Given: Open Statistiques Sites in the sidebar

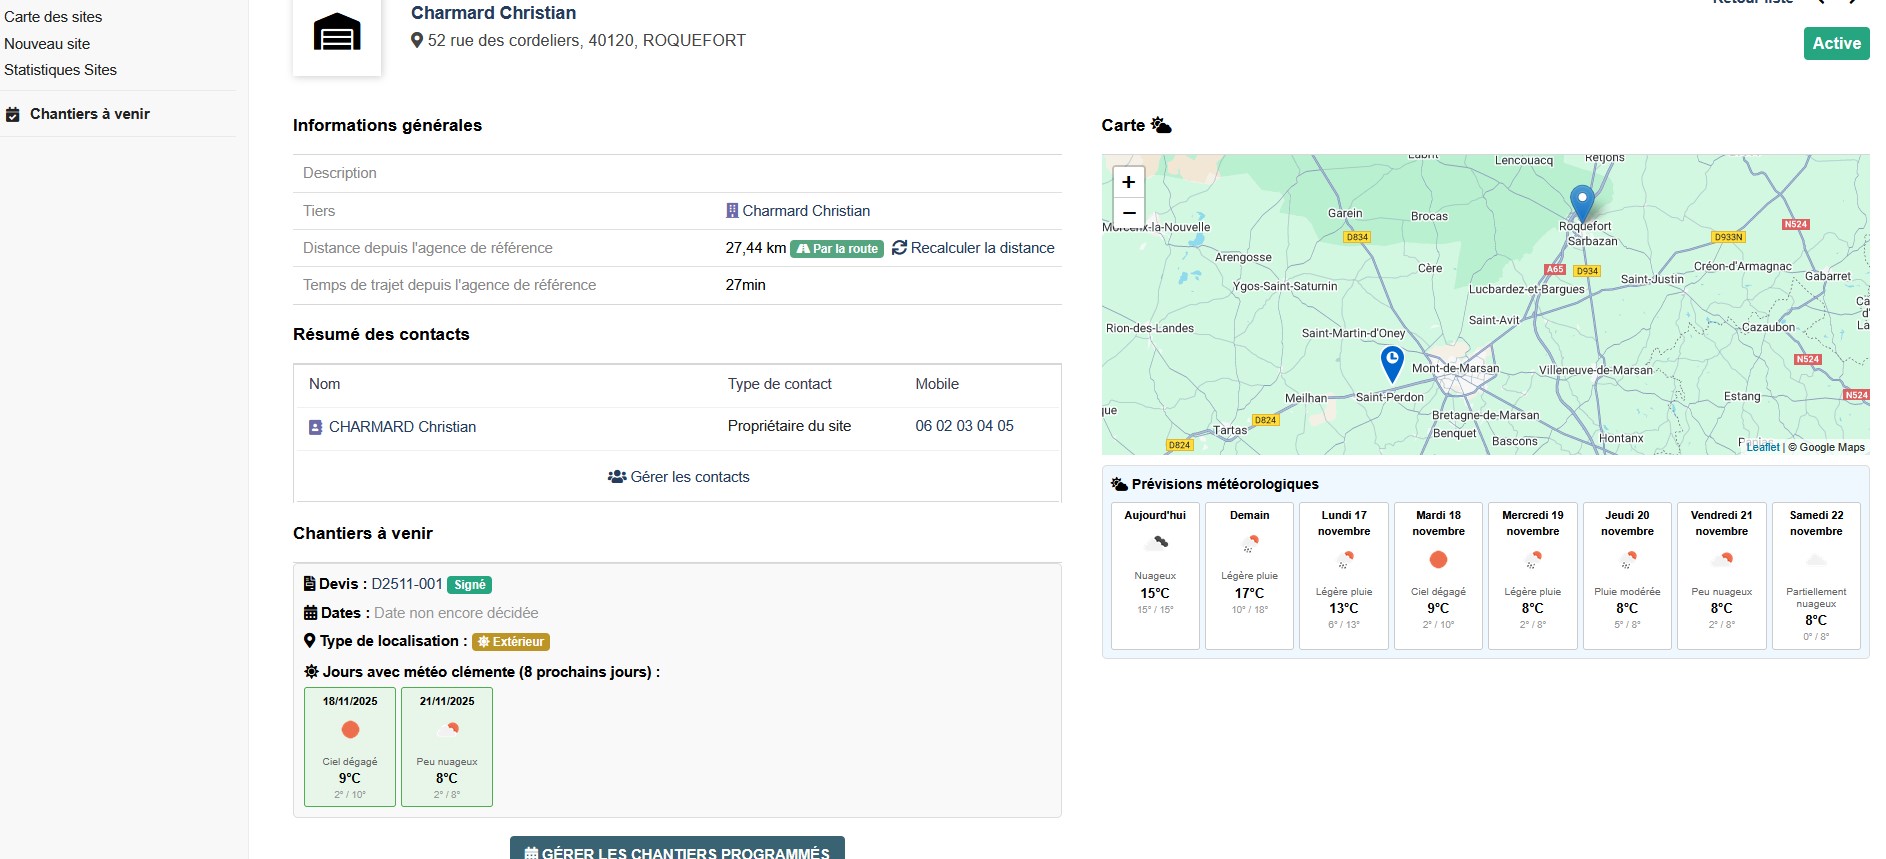Looking at the screenshot, I should click(x=60, y=70).
